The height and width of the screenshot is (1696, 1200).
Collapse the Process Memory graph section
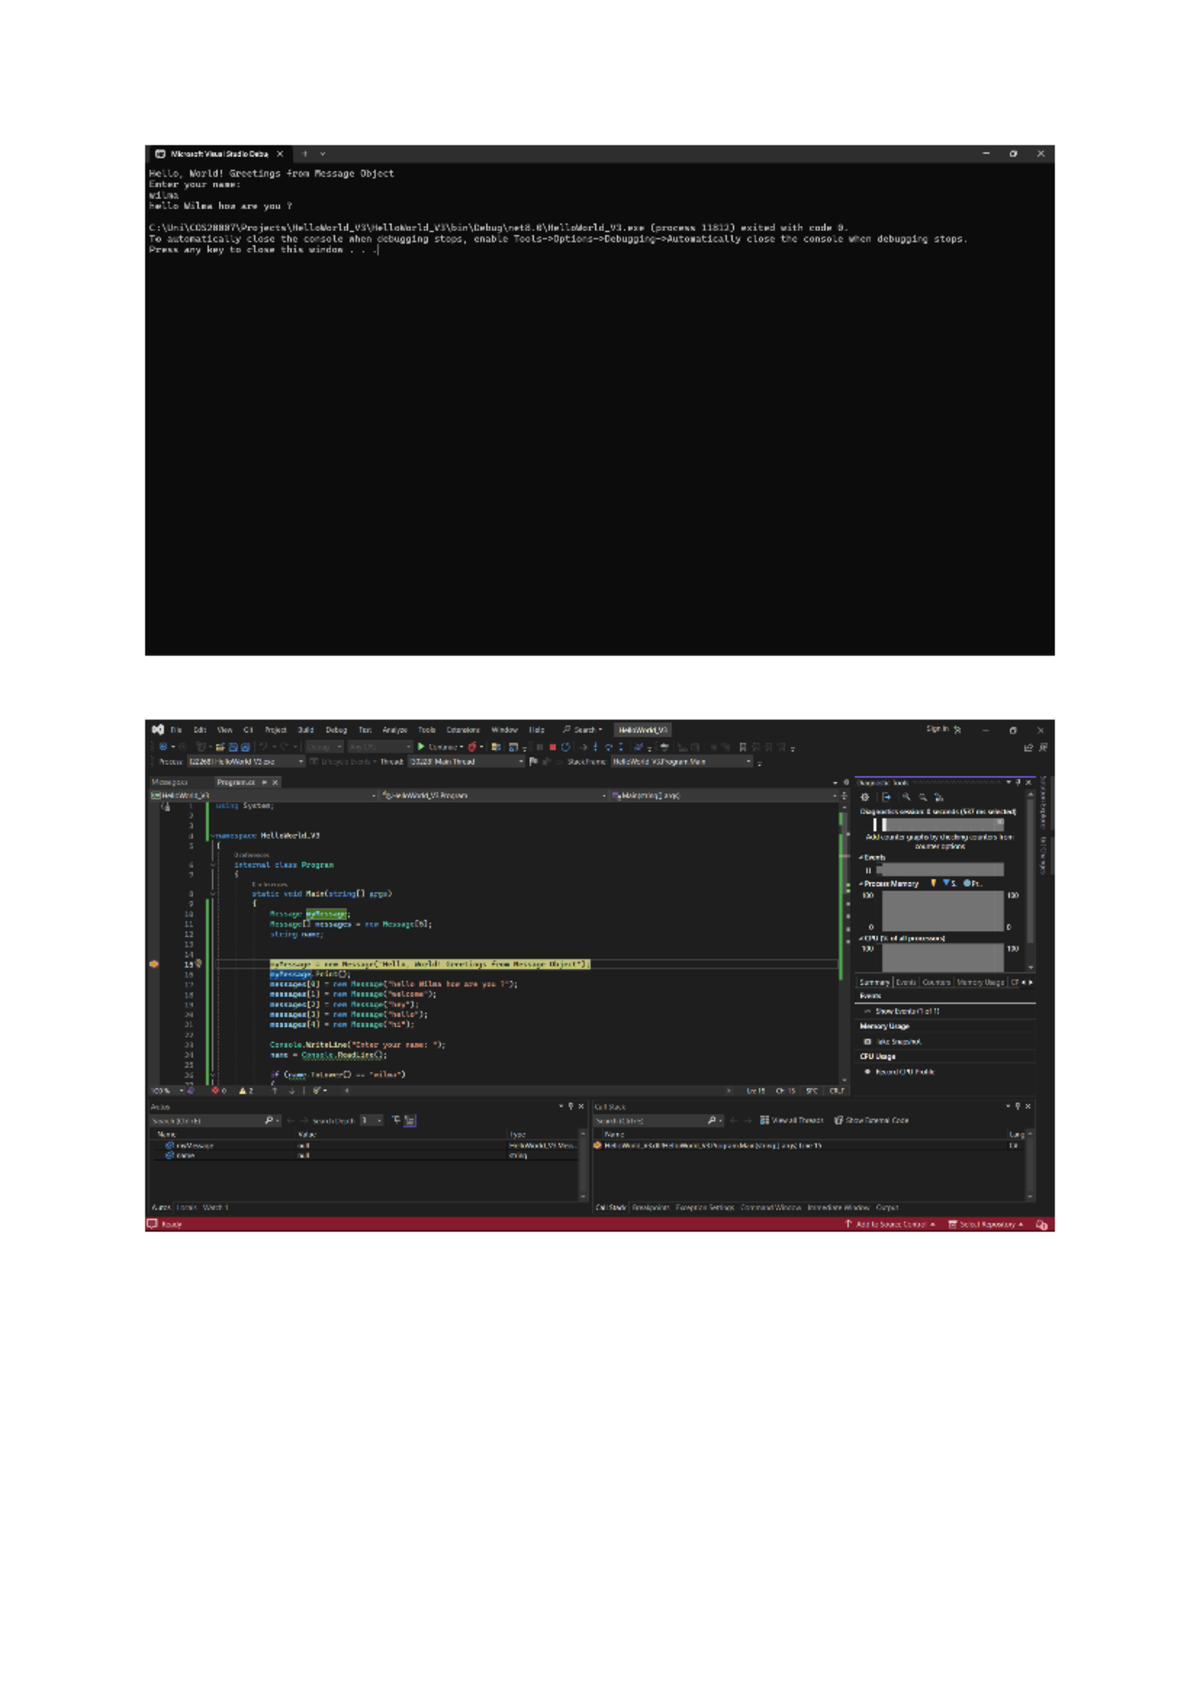860,883
